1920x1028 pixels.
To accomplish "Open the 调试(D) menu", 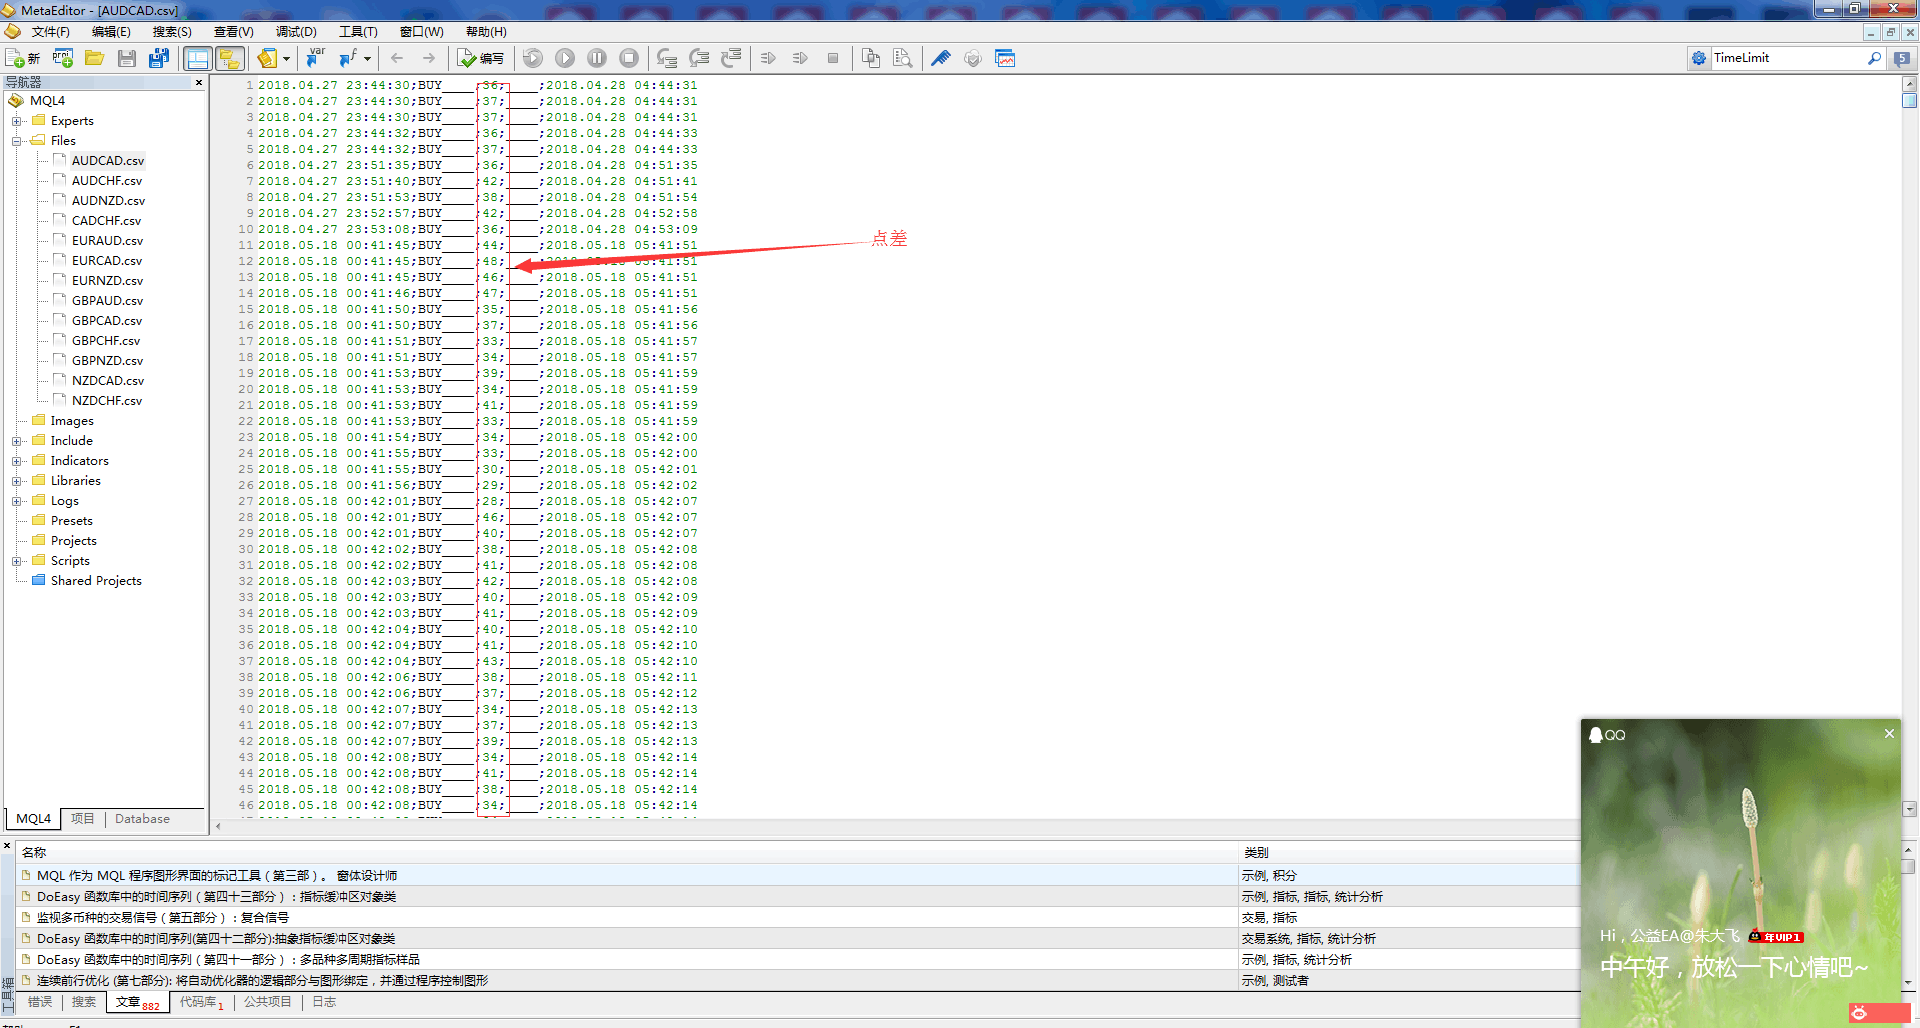I will coord(296,32).
